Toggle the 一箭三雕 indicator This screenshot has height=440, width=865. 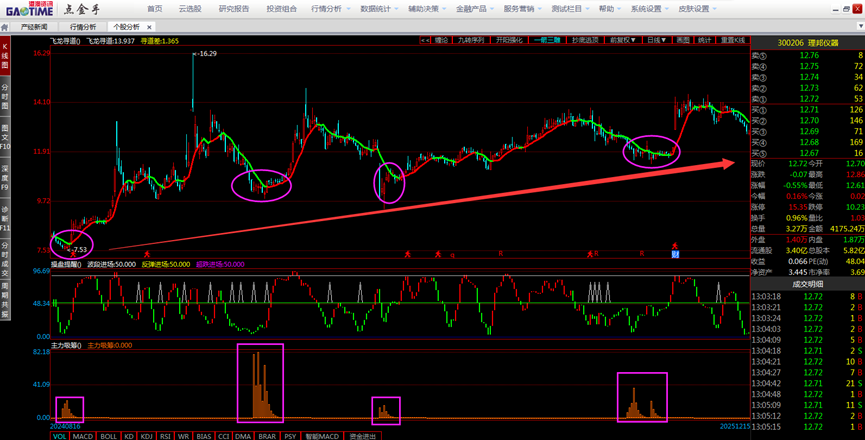click(547, 40)
